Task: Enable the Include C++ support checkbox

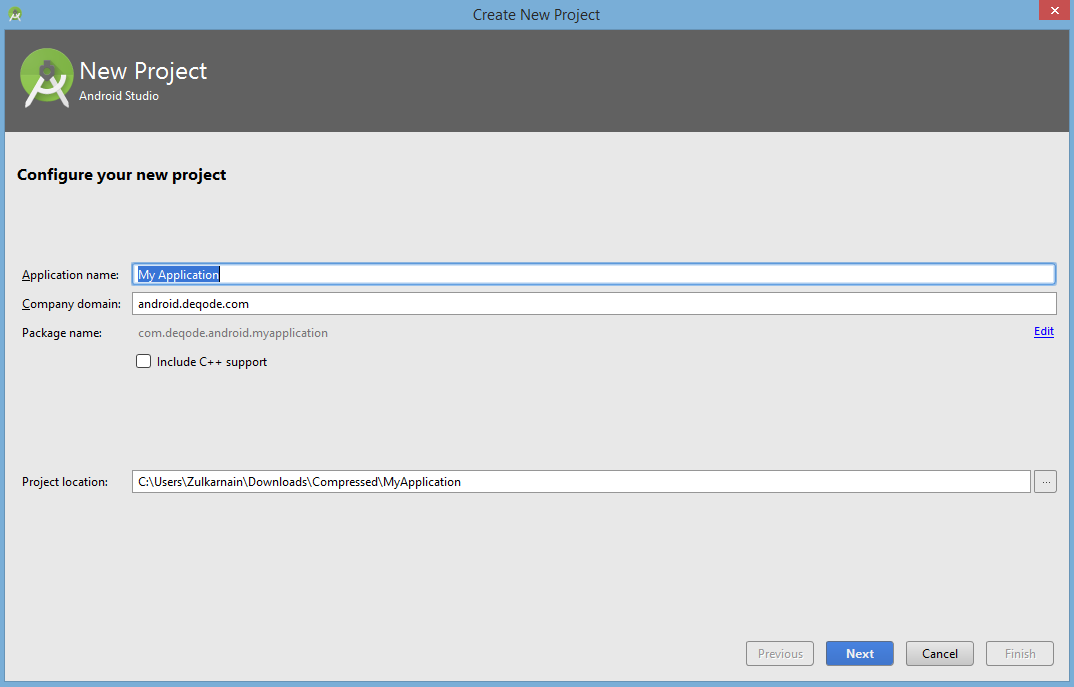Action: click(143, 361)
